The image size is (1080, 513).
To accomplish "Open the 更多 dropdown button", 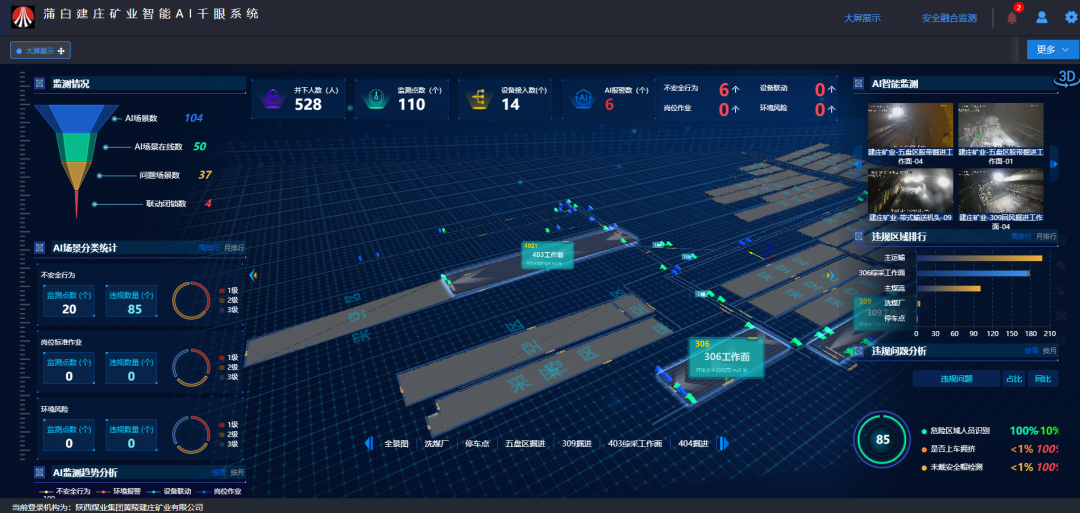I will tap(1052, 50).
